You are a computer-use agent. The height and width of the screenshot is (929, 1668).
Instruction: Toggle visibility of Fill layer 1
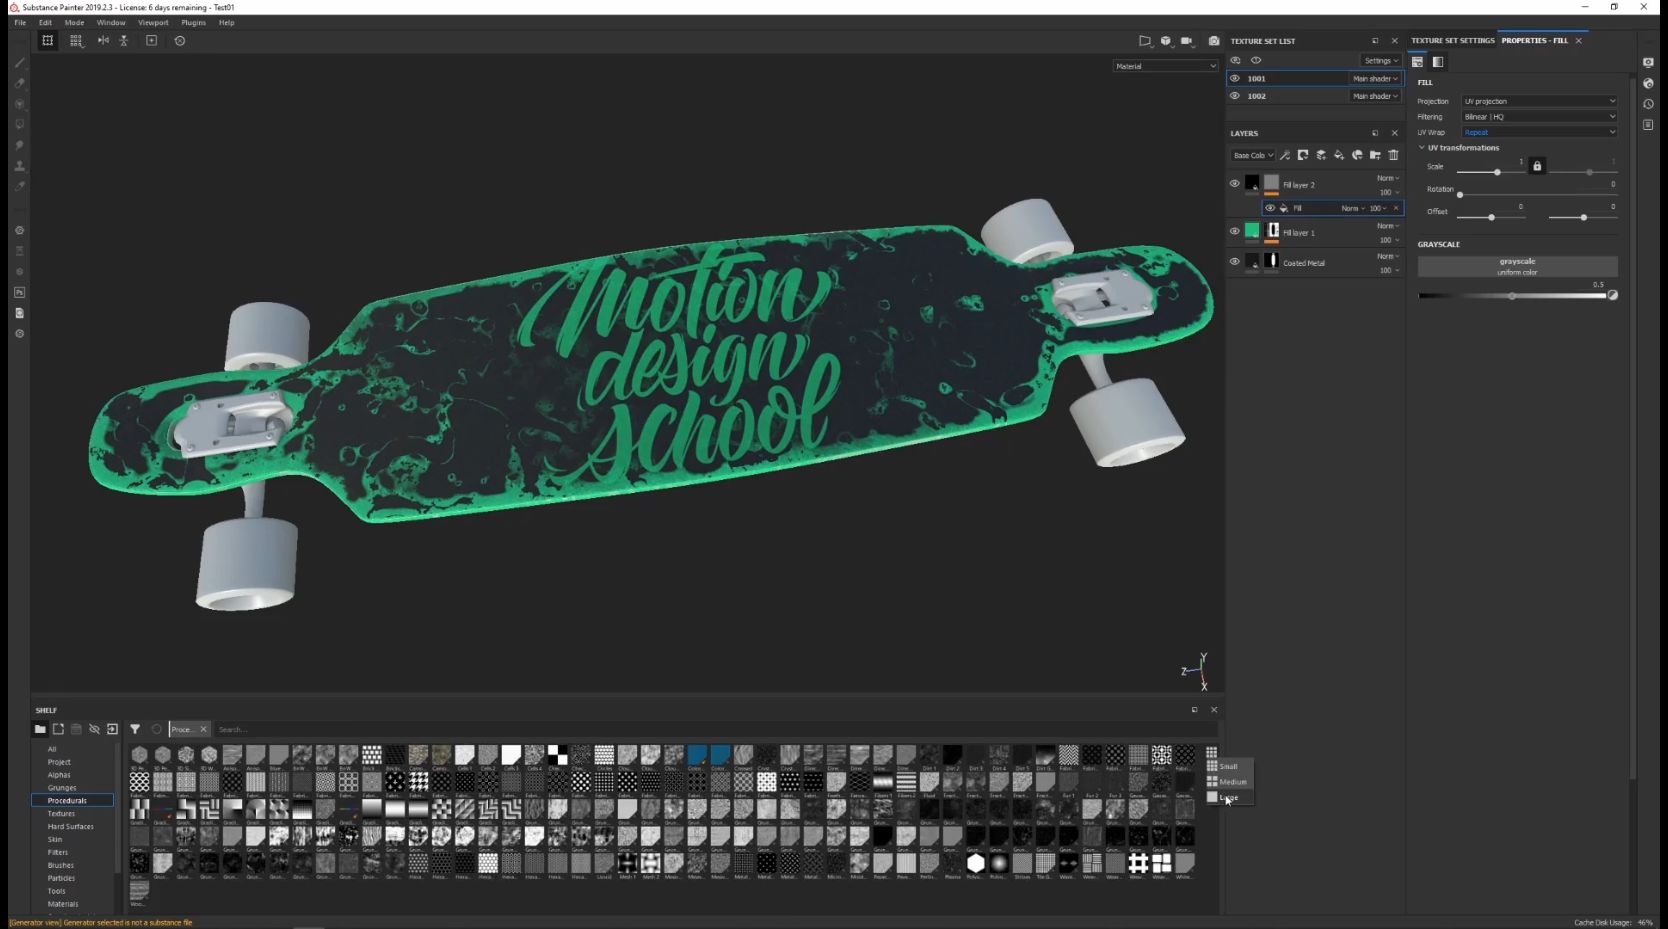[1235, 231]
